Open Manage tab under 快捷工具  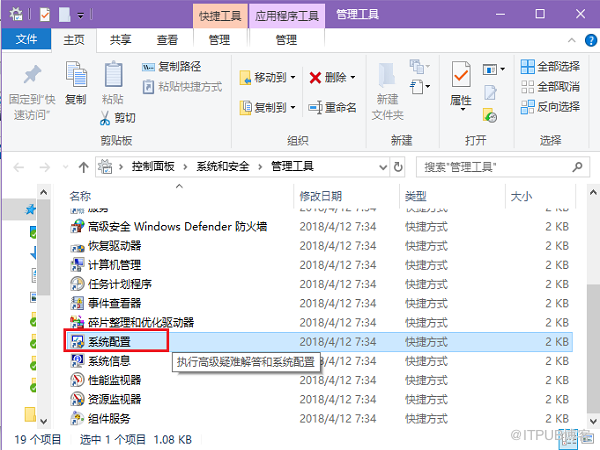[219, 40]
